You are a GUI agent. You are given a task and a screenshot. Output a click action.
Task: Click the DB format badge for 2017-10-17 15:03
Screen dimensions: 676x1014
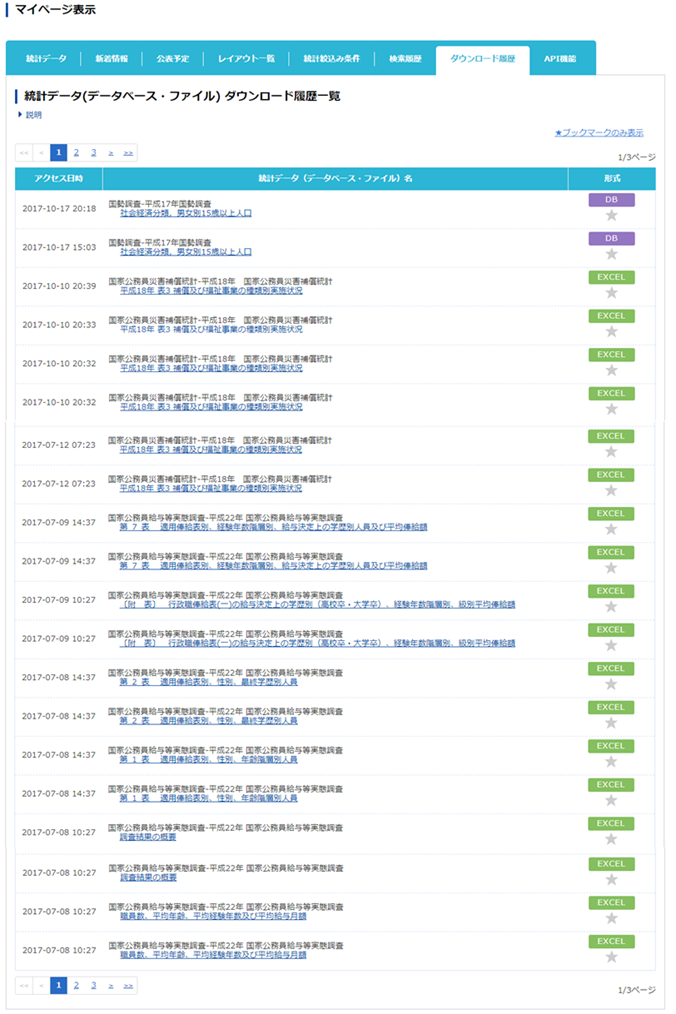[611, 239]
